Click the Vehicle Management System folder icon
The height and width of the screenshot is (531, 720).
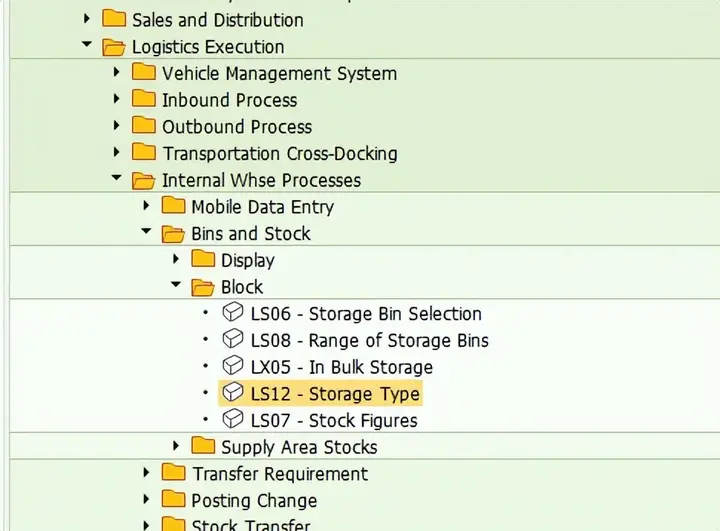pyautogui.click(x=145, y=73)
